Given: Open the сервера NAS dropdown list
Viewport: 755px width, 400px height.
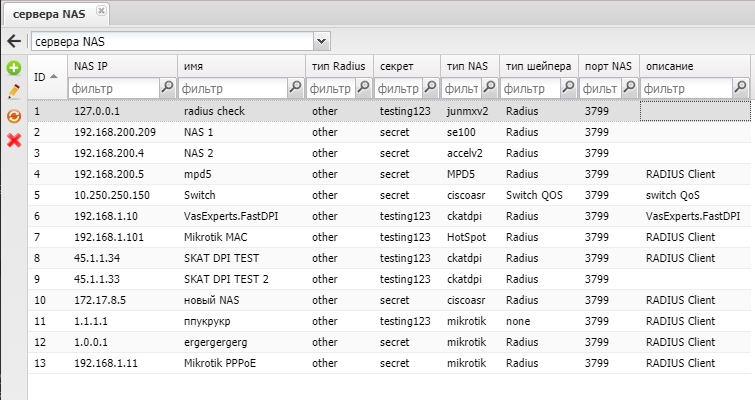Looking at the screenshot, I should [321, 41].
